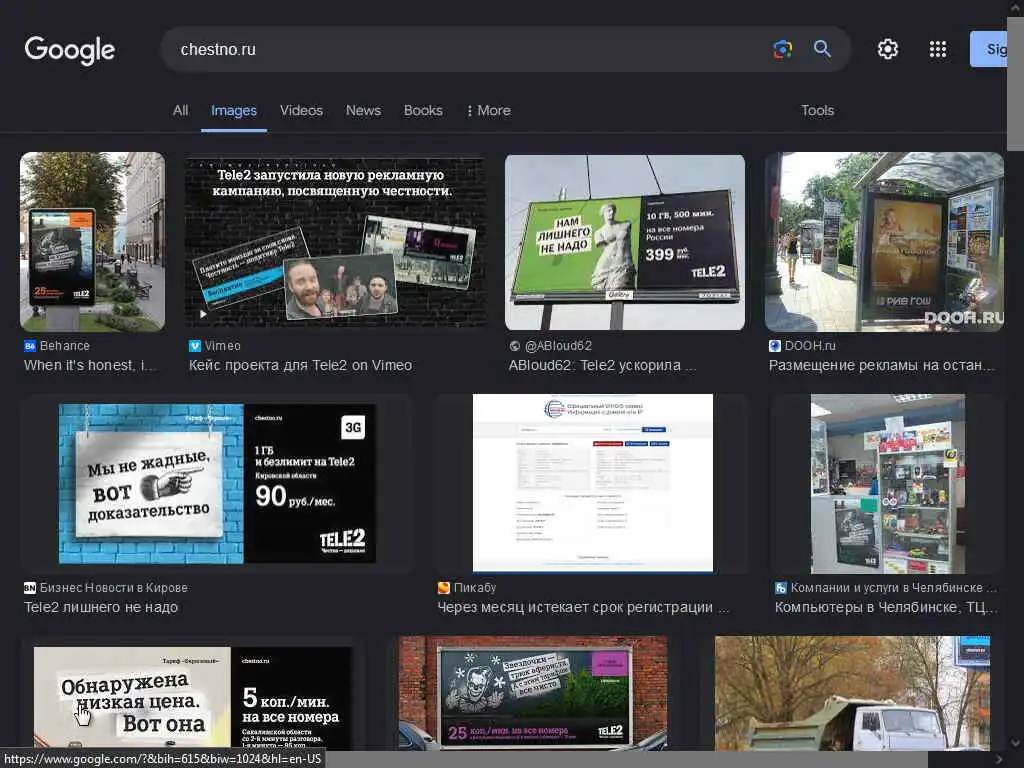Open the brick wall billboard thumbnail

(534, 693)
